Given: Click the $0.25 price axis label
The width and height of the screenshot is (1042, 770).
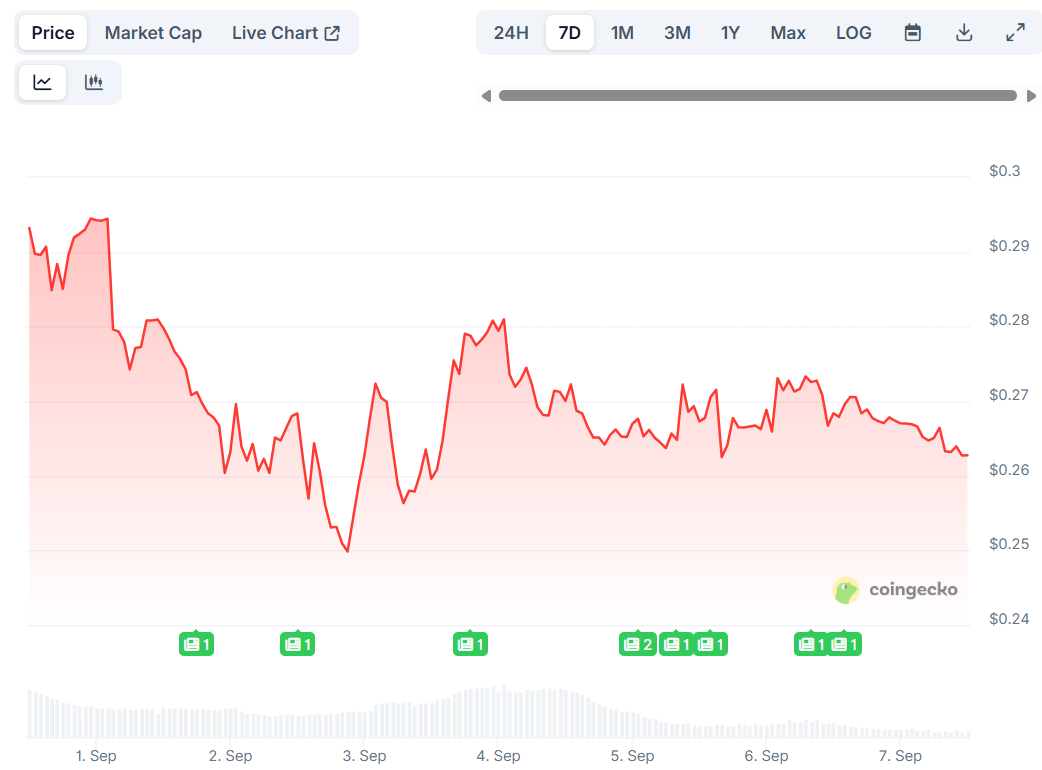Looking at the screenshot, I should tap(1009, 543).
